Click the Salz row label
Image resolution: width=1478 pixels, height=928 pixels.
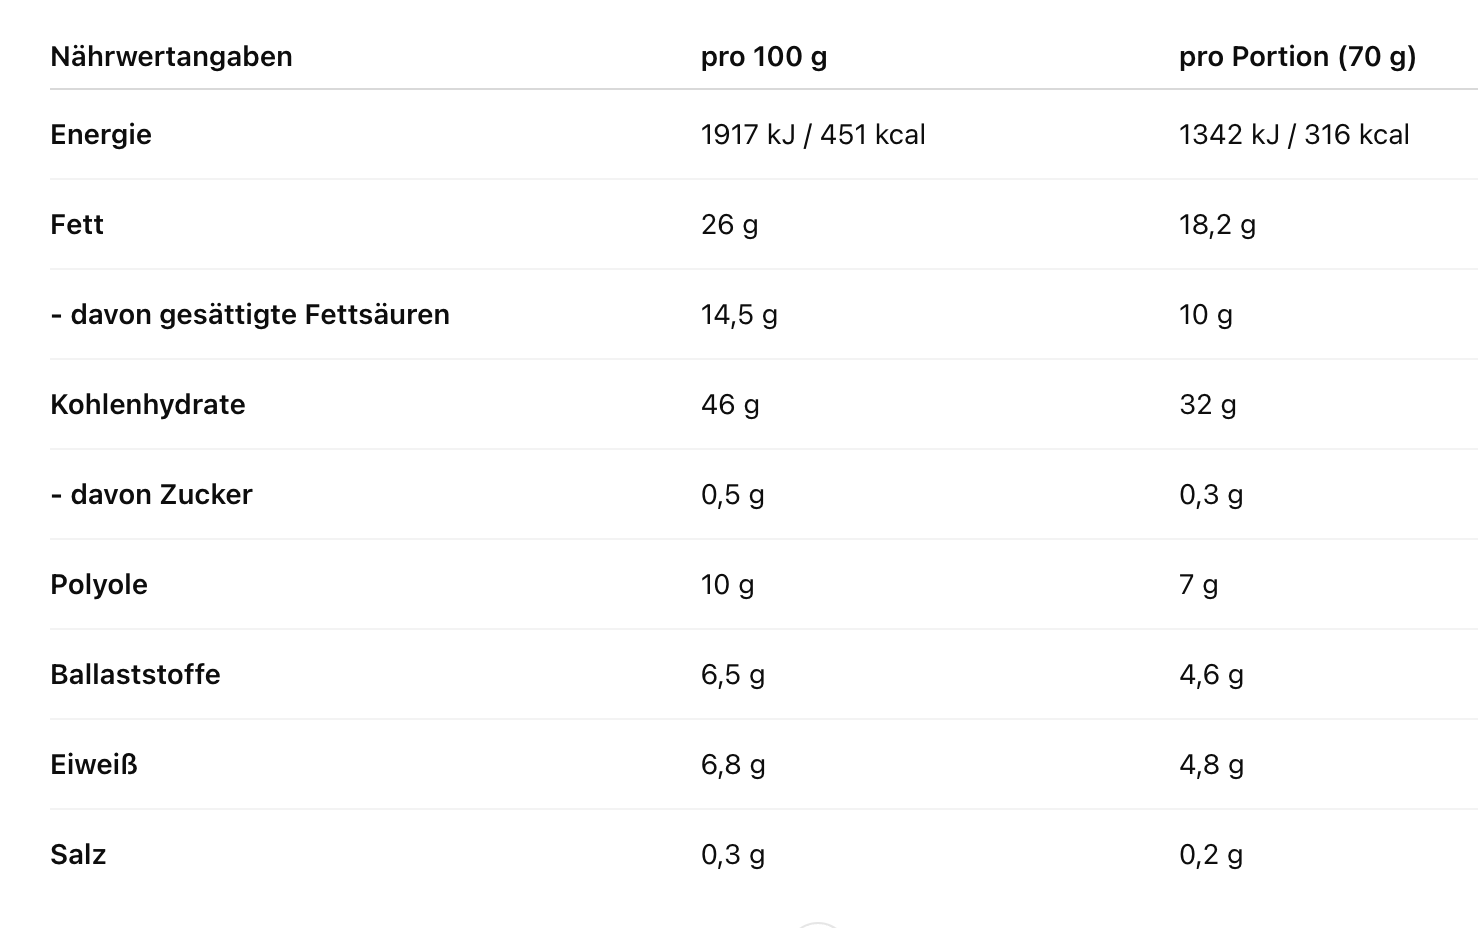(x=78, y=855)
